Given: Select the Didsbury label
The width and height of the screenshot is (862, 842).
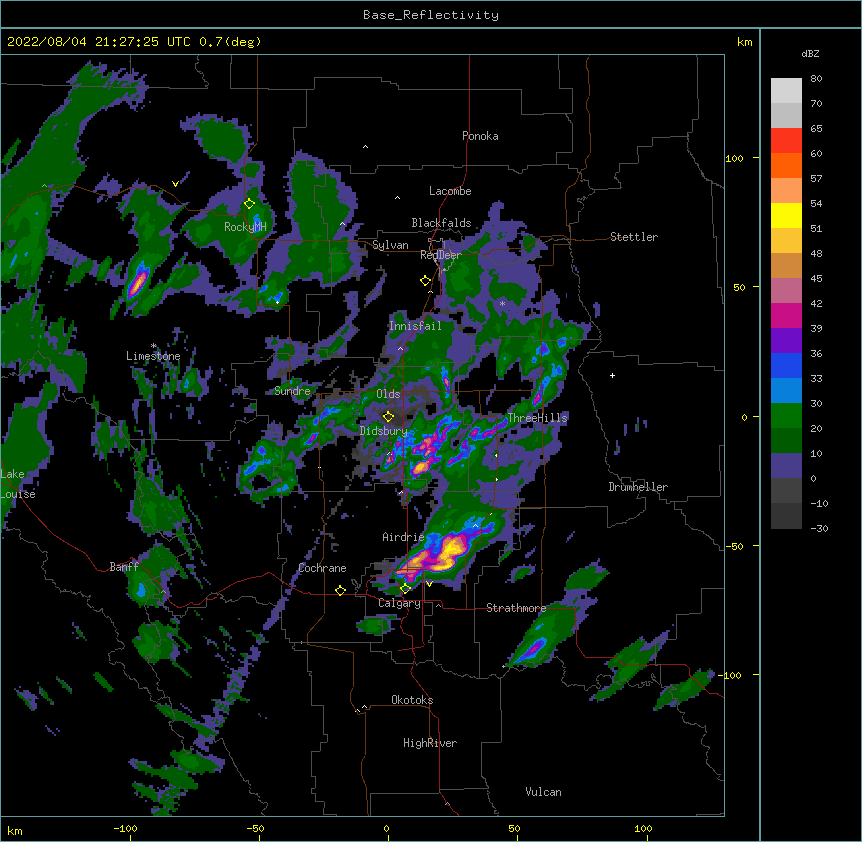Looking at the screenshot, I should 384,431.
